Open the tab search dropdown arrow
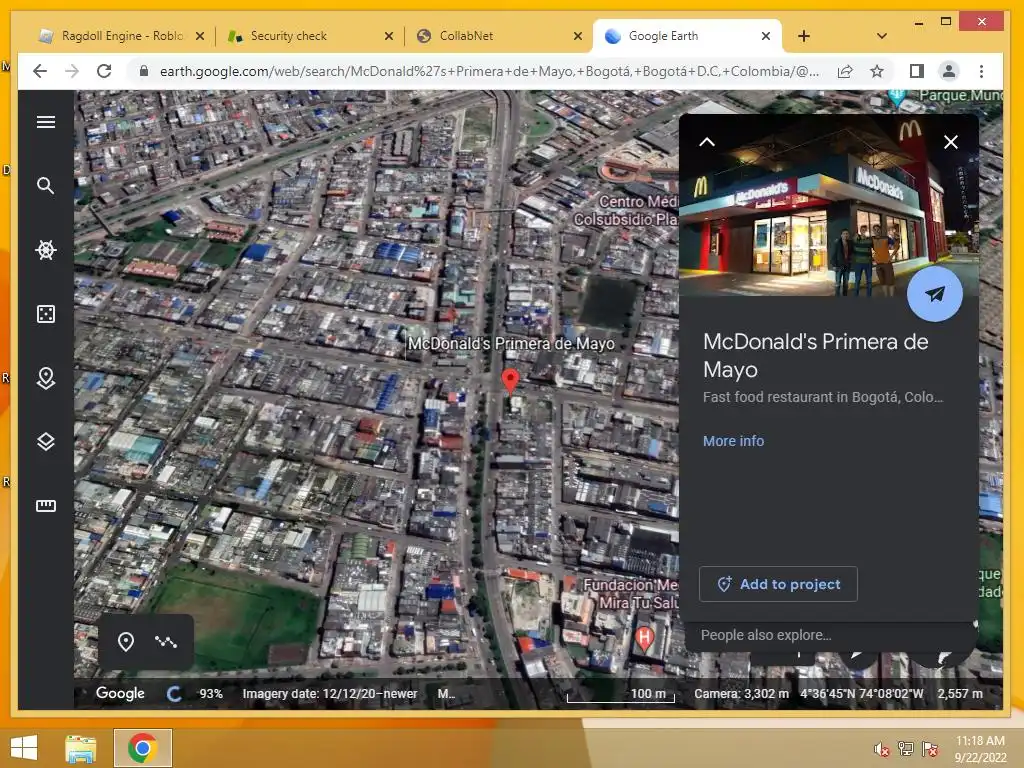The height and width of the screenshot is (768, 1024). click(x=882, y=36)
